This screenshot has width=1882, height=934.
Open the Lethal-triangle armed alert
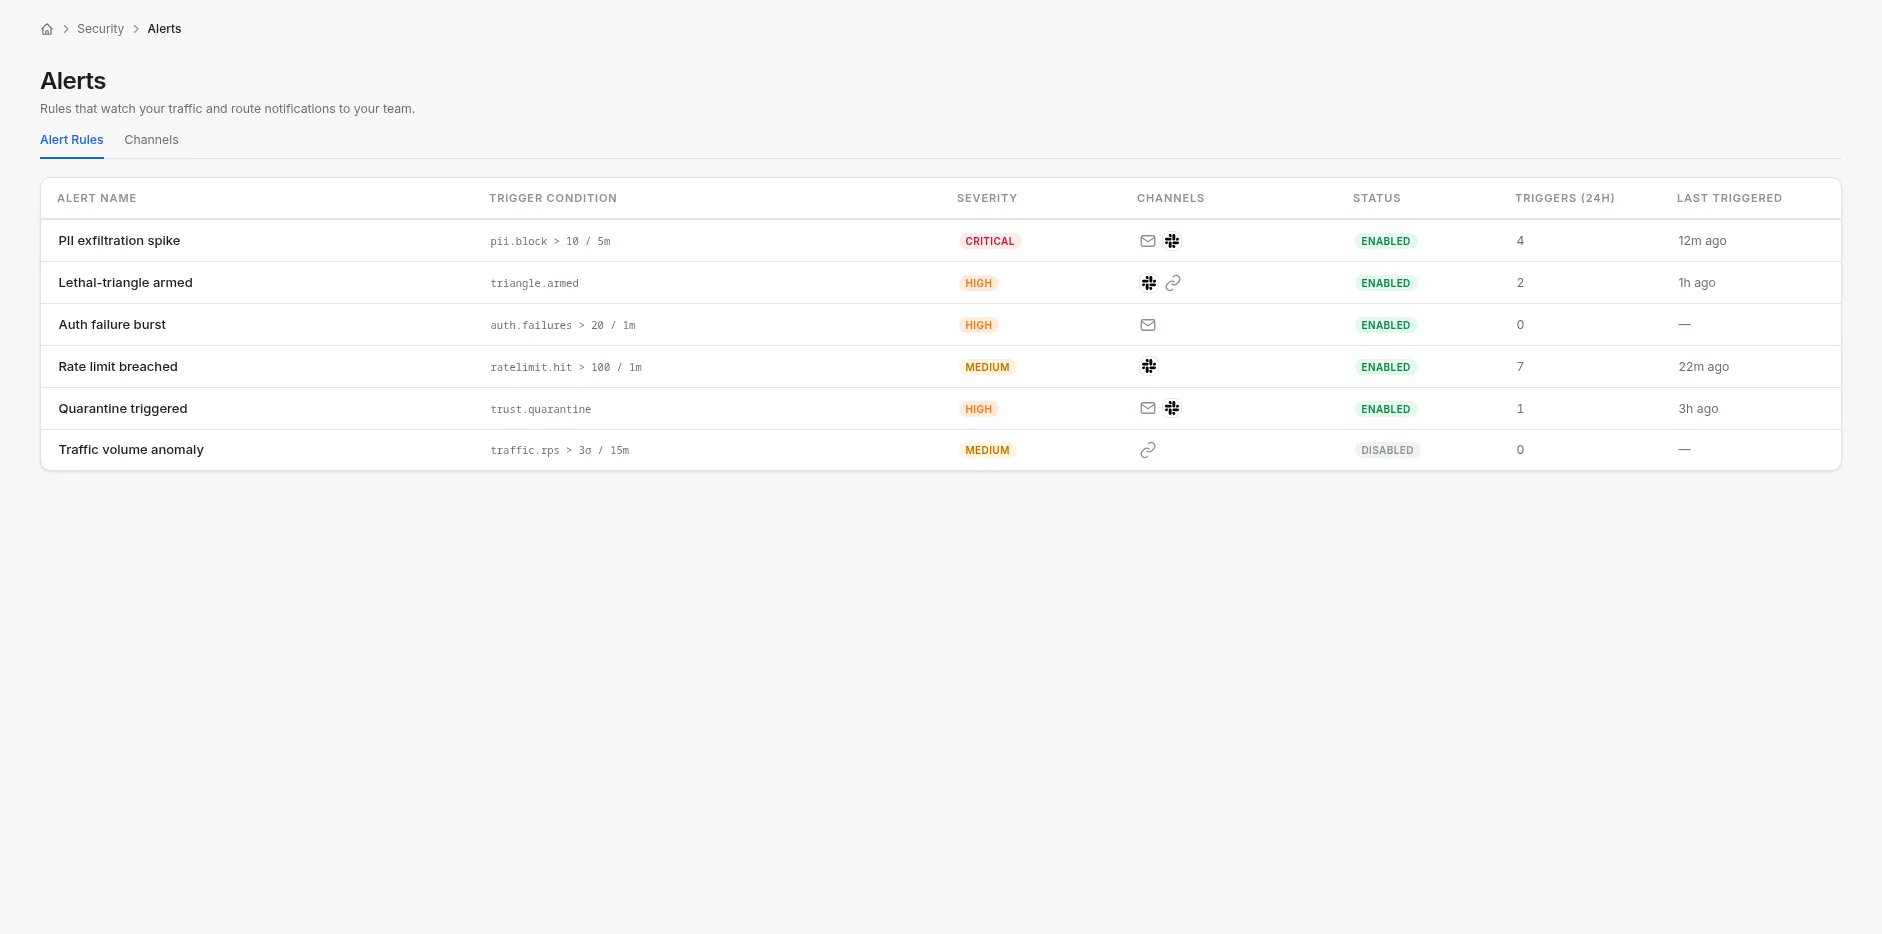(x=125, y=283)
